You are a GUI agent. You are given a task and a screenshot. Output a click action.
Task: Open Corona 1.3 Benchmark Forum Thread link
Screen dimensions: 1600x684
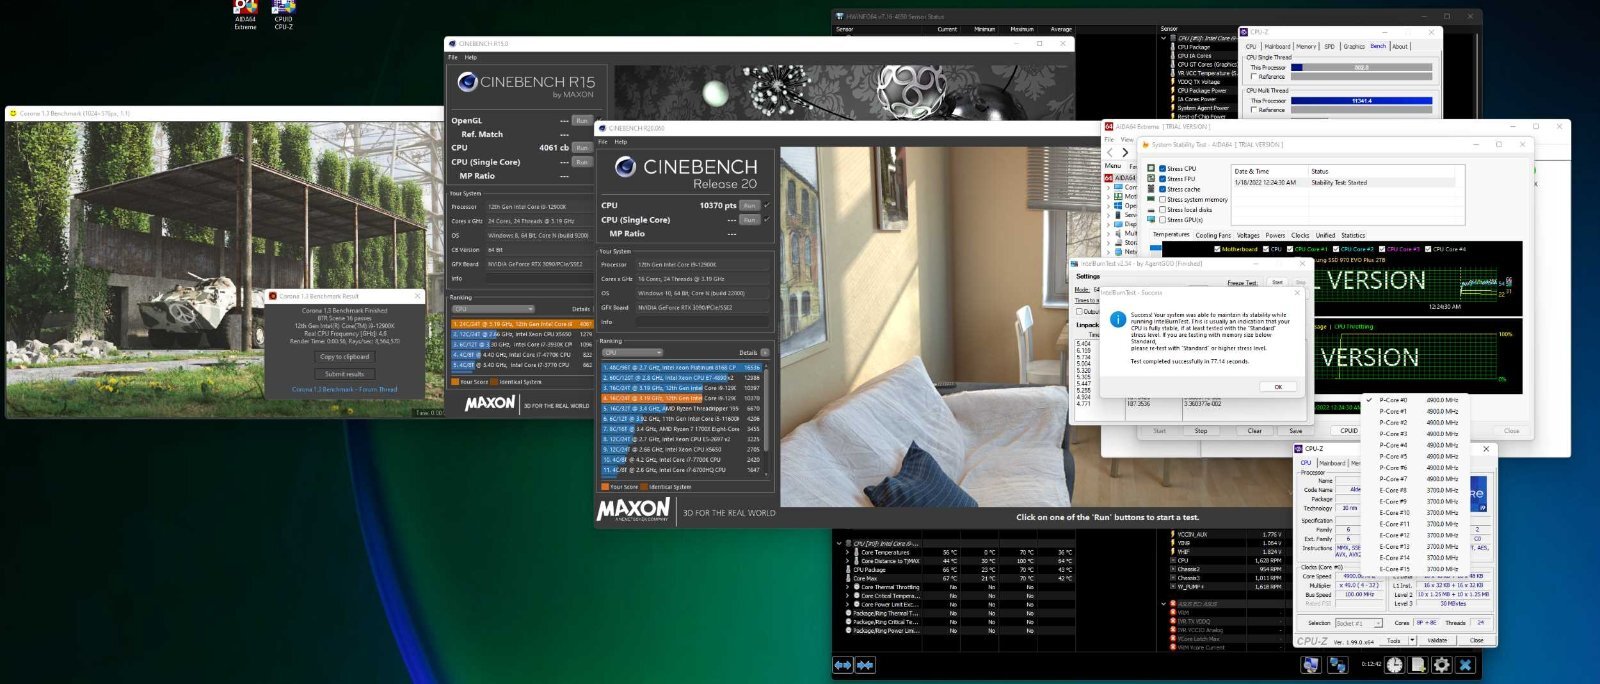345,389
